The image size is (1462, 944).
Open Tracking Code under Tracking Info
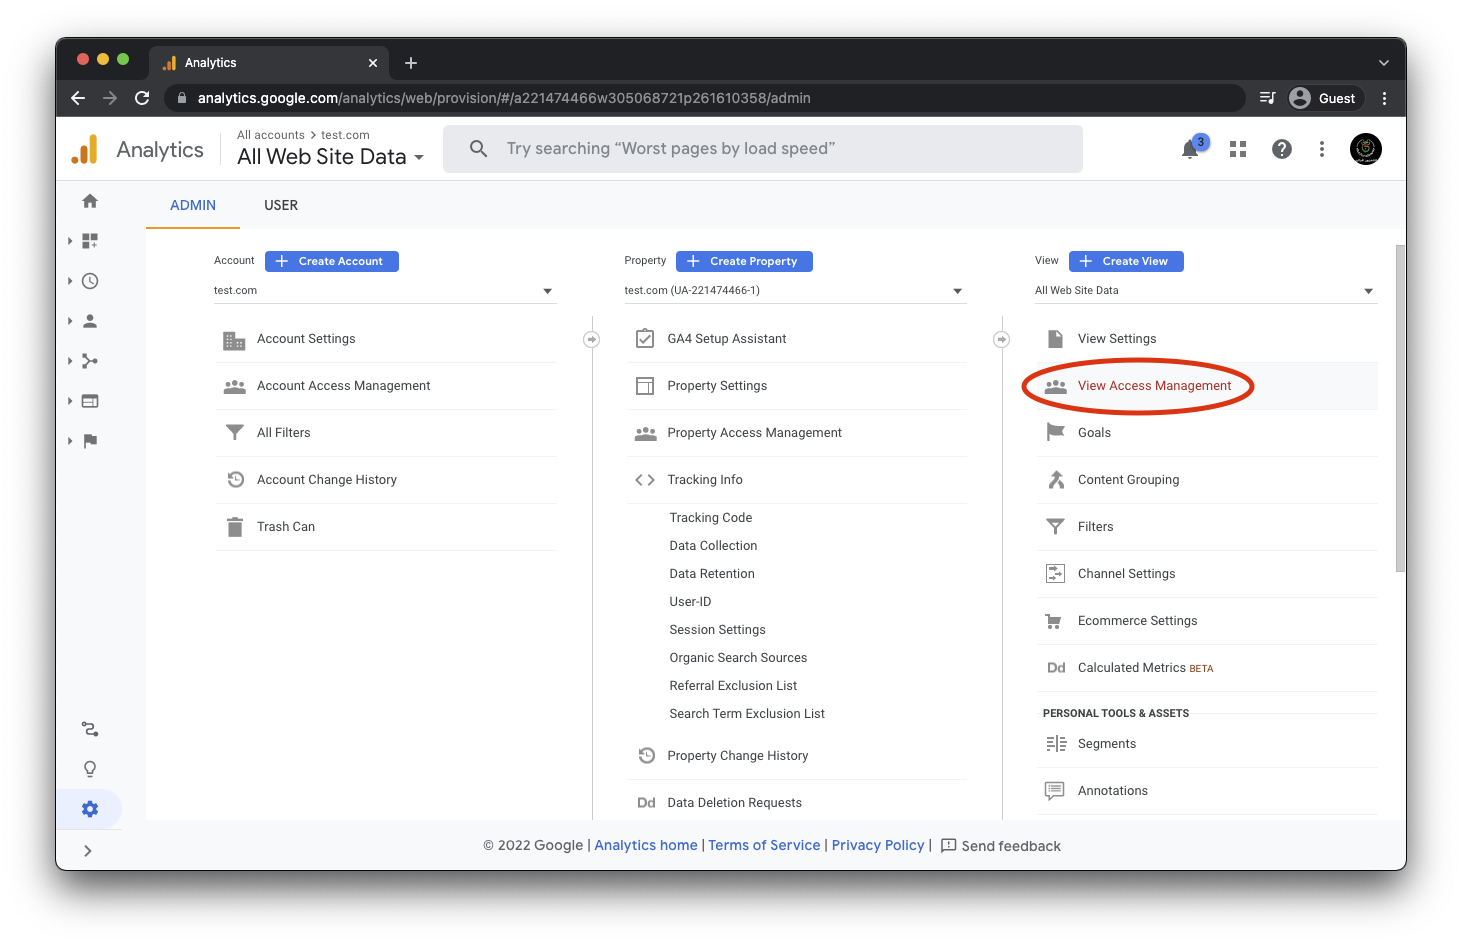pyautogui.click(x=710, y=518)
